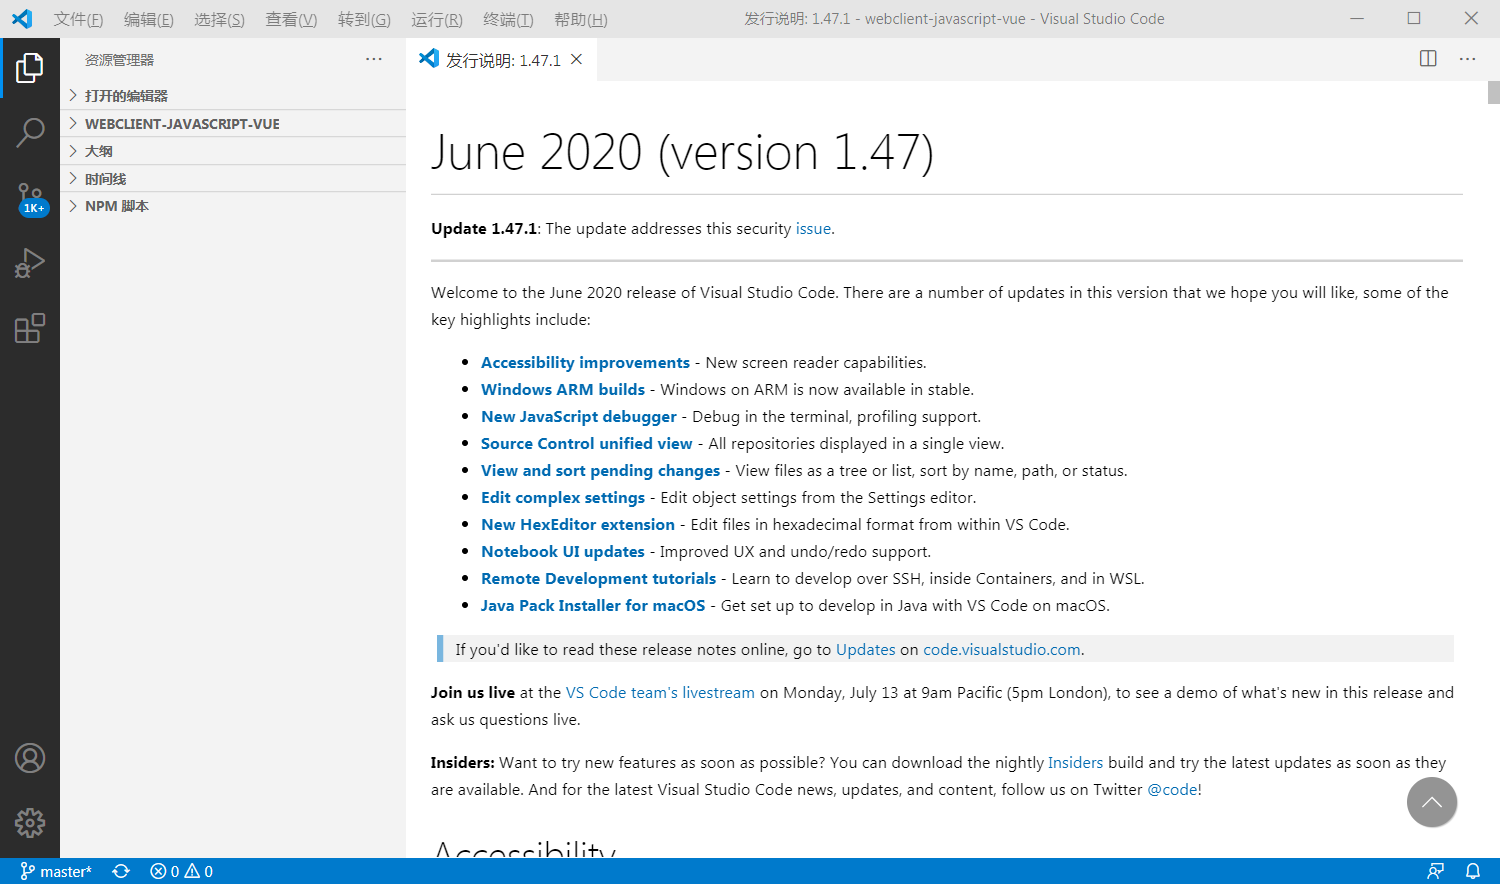The height and width of the screenshot is (884, 1500).
Task: Open the 终端(T) menu
Action: pos(508,19)
